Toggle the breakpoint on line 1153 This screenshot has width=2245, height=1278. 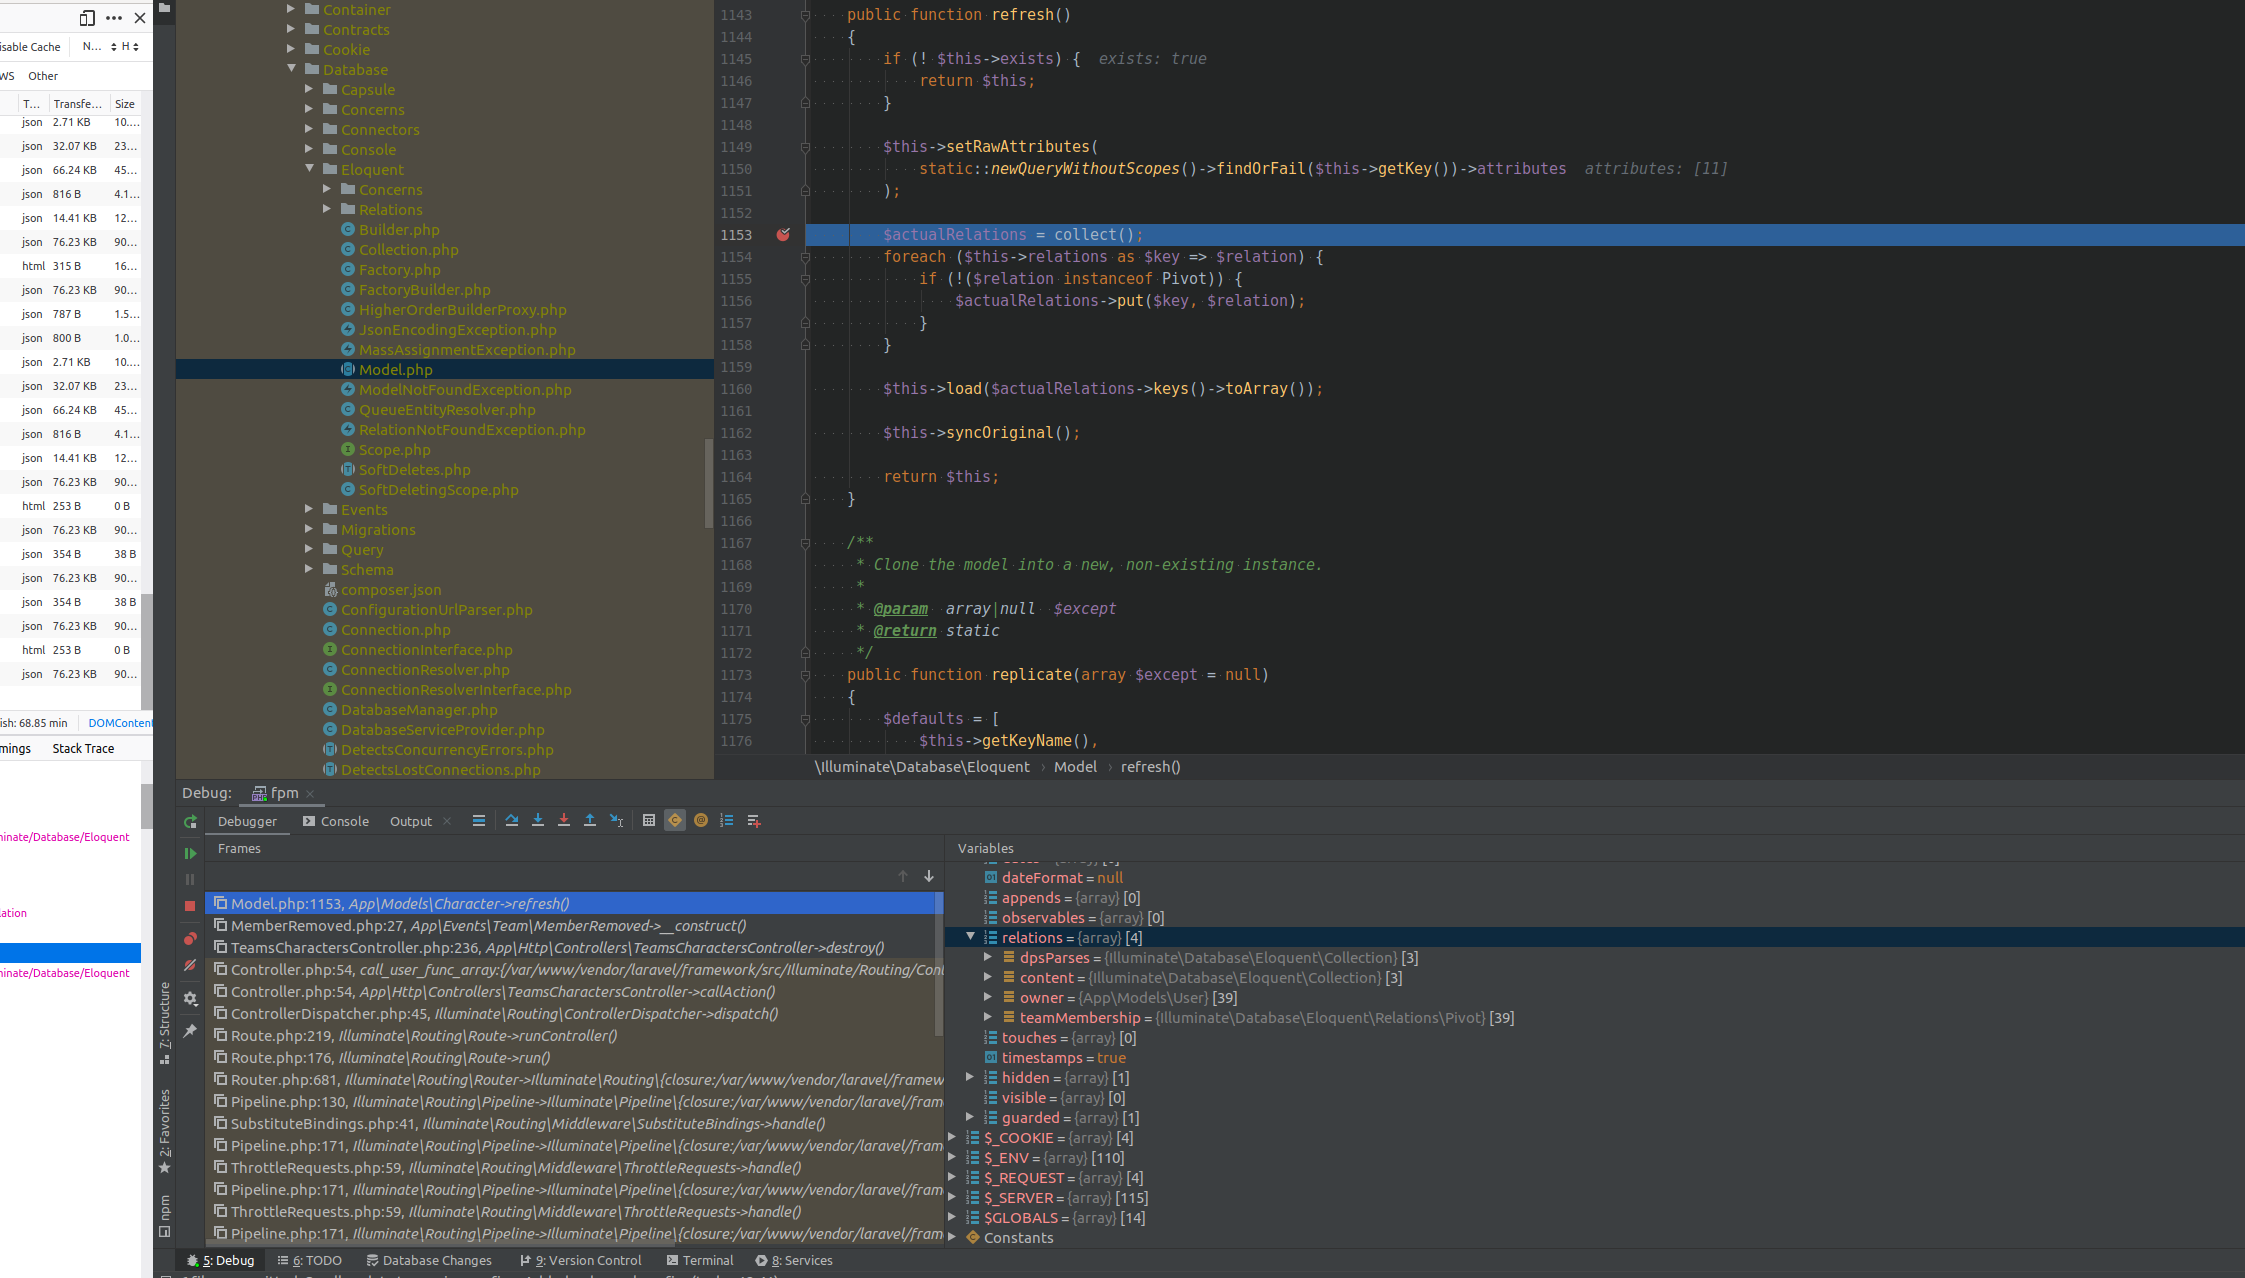(x=783, y=234)
